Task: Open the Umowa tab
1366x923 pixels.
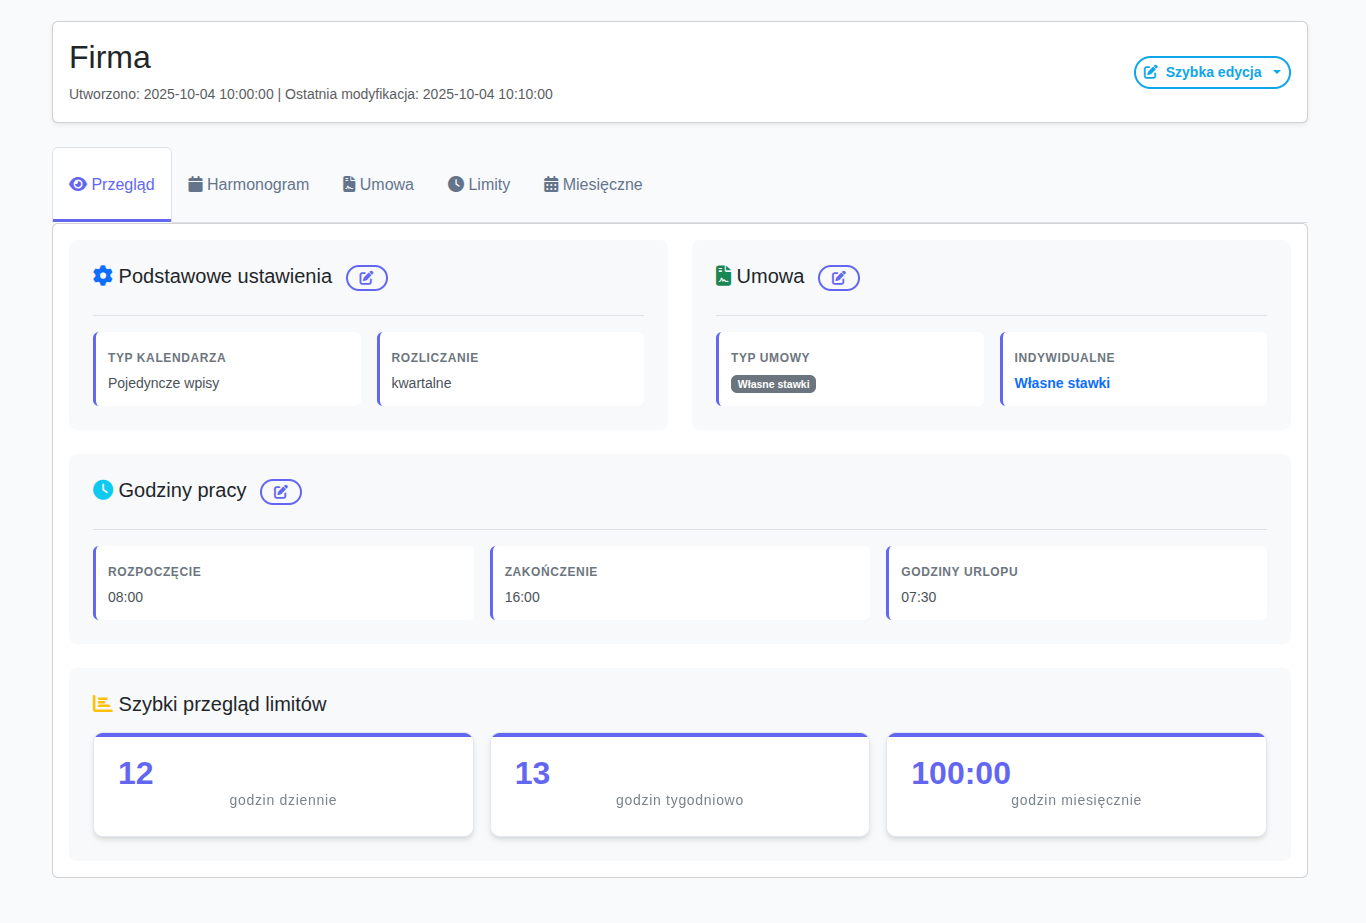Action: point(378,185)
